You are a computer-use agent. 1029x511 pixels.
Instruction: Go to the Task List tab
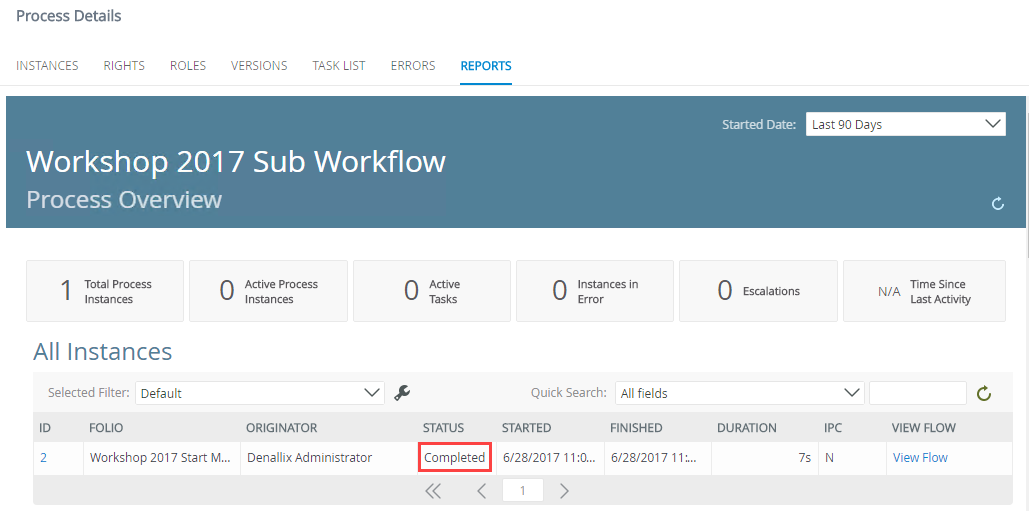pos(339,66)
